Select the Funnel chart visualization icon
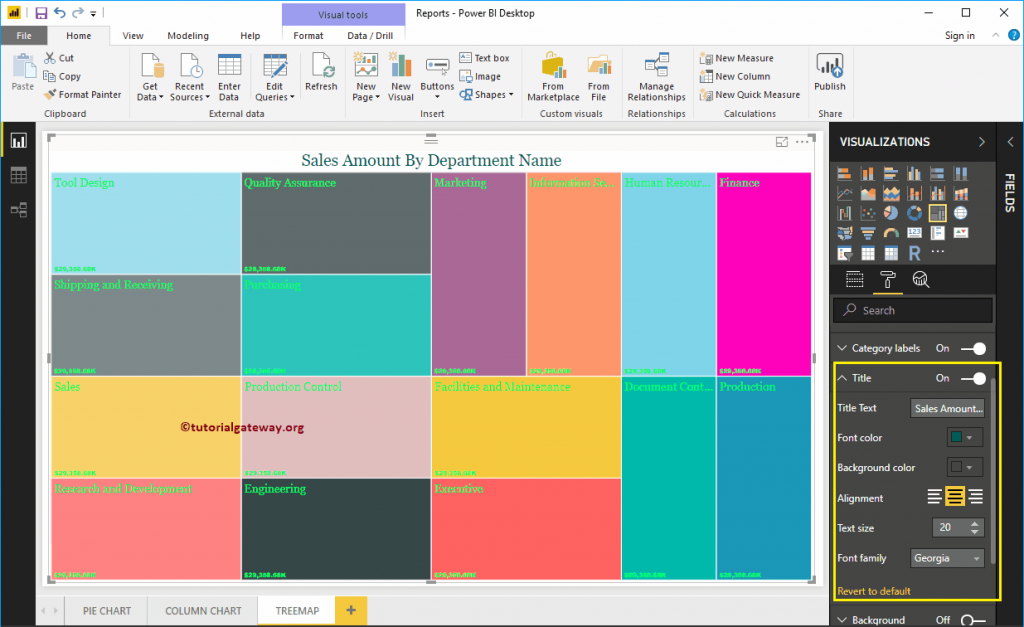The width and height of the screenshot is (1024, 627). (866, 232)
